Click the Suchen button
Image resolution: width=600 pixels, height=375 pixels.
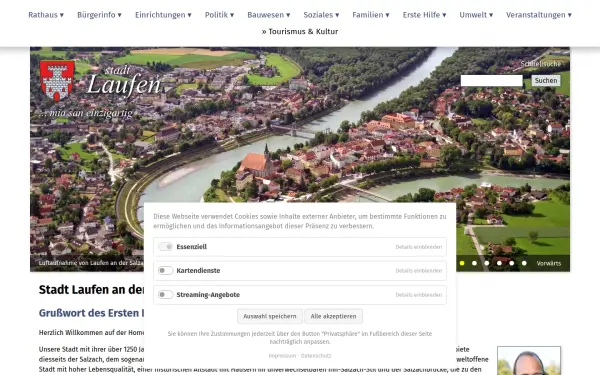tap(546, 80)
